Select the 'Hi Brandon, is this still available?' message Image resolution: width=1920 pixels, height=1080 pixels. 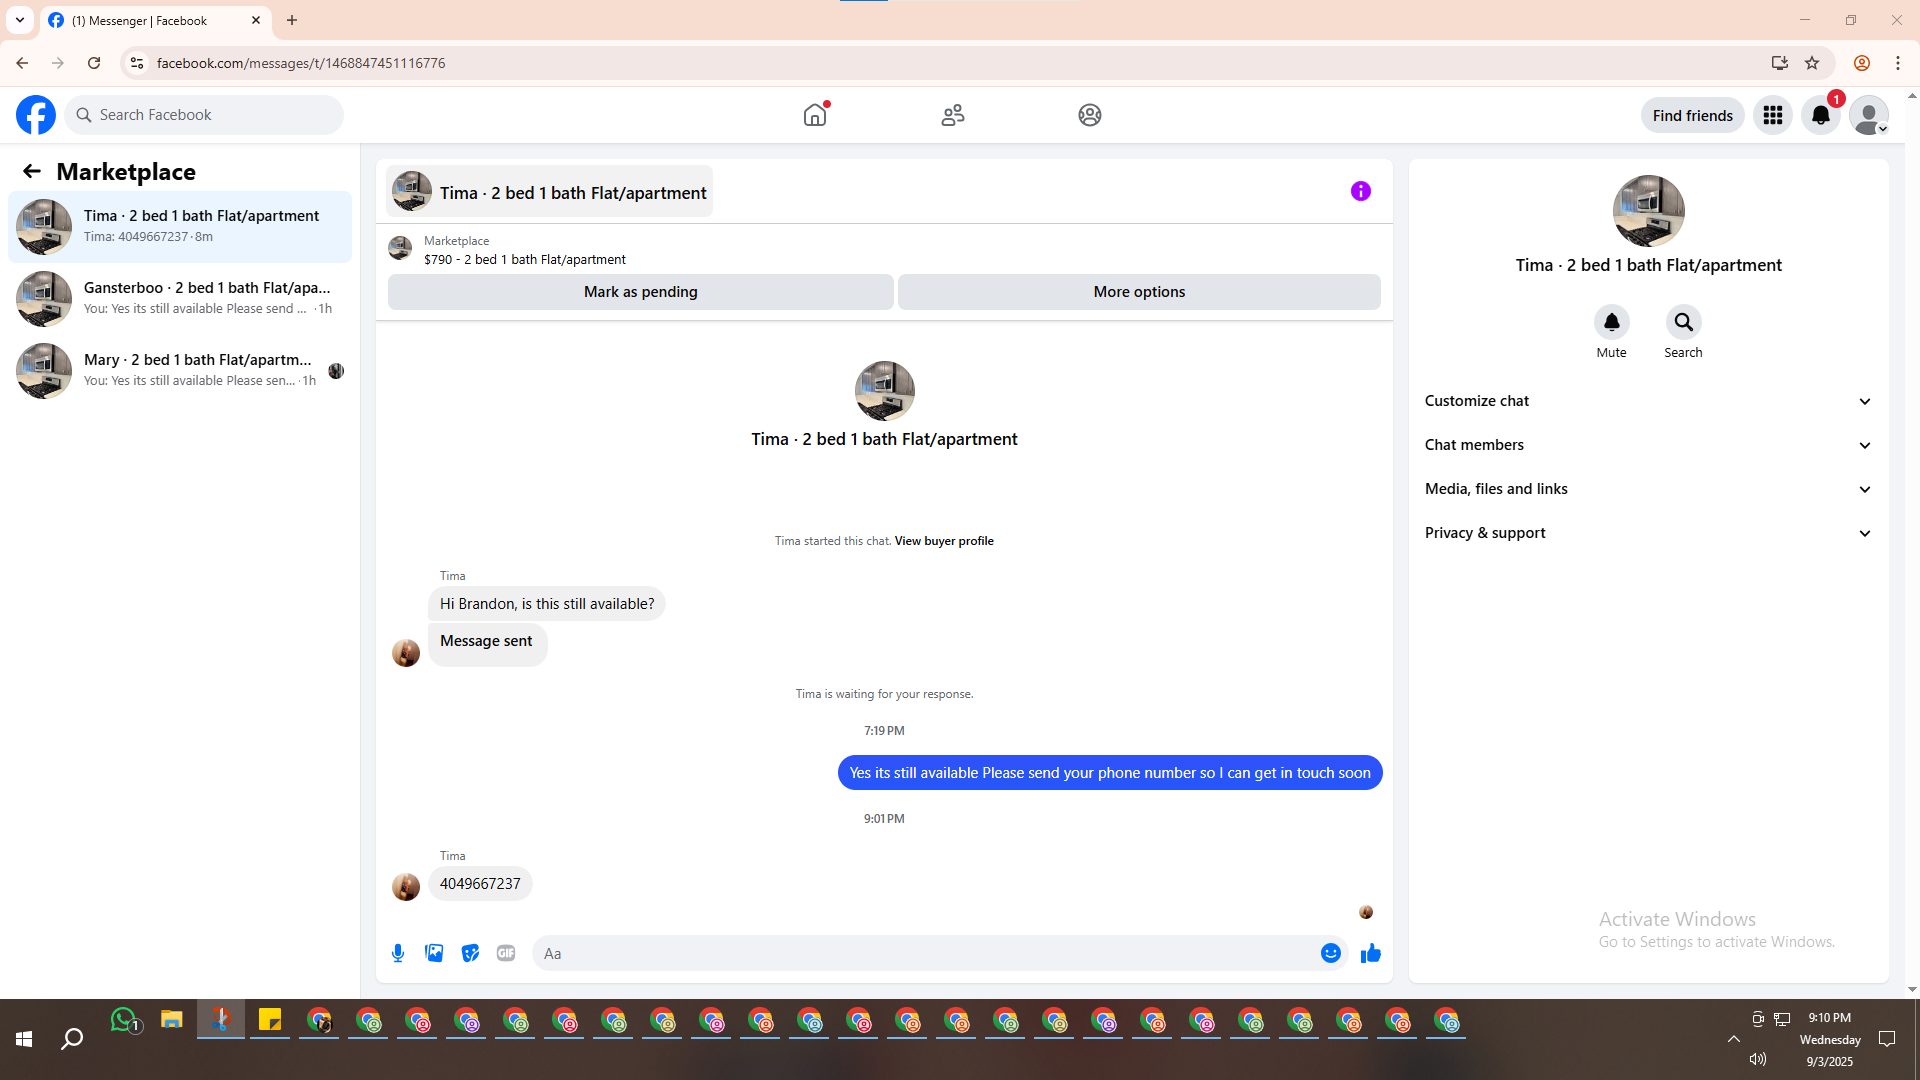tap(547, 604)
